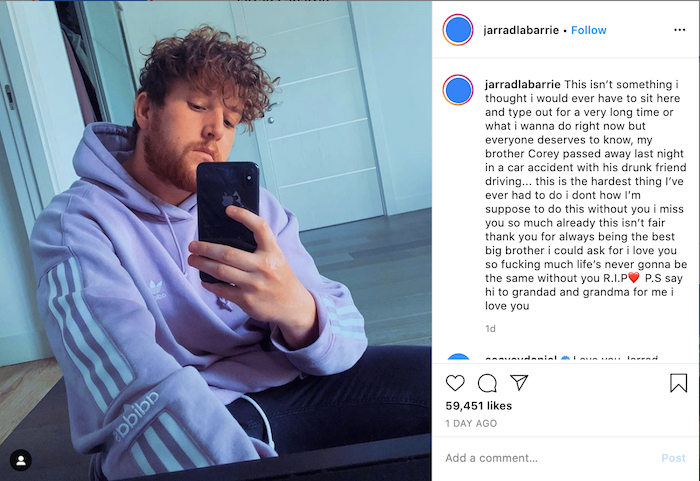Screen dimensions: 700x481
Task: Open jarradlabarrie username in header
Action: (521, 30)
